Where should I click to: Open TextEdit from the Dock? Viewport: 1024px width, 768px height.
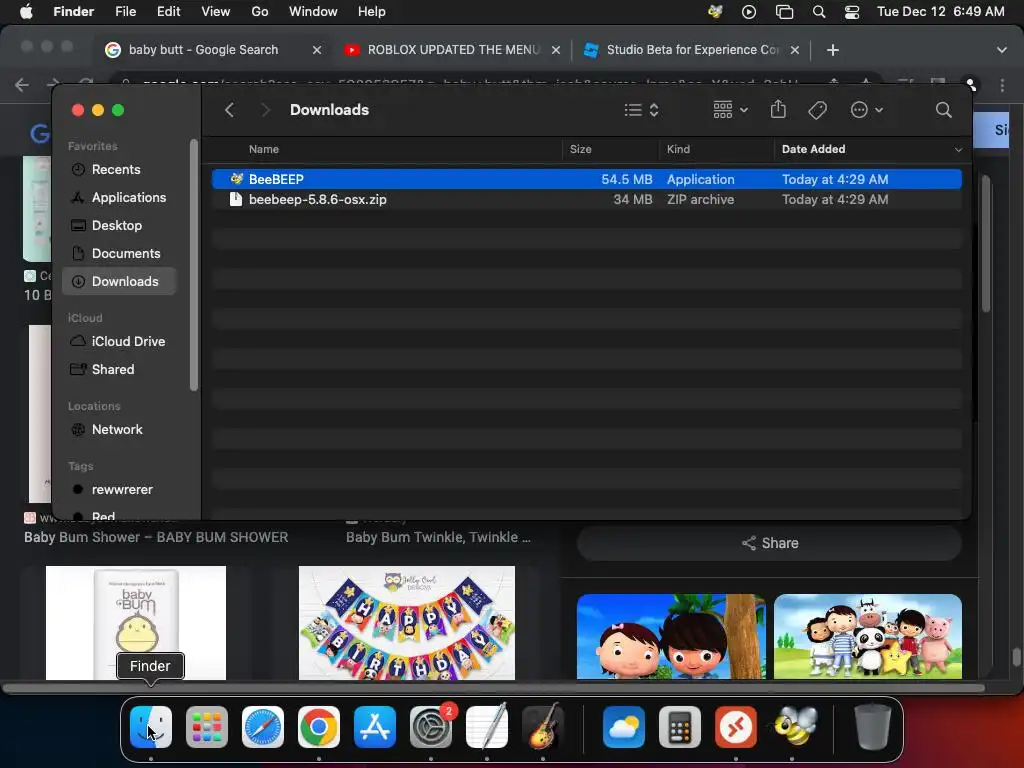pos(487,727)
